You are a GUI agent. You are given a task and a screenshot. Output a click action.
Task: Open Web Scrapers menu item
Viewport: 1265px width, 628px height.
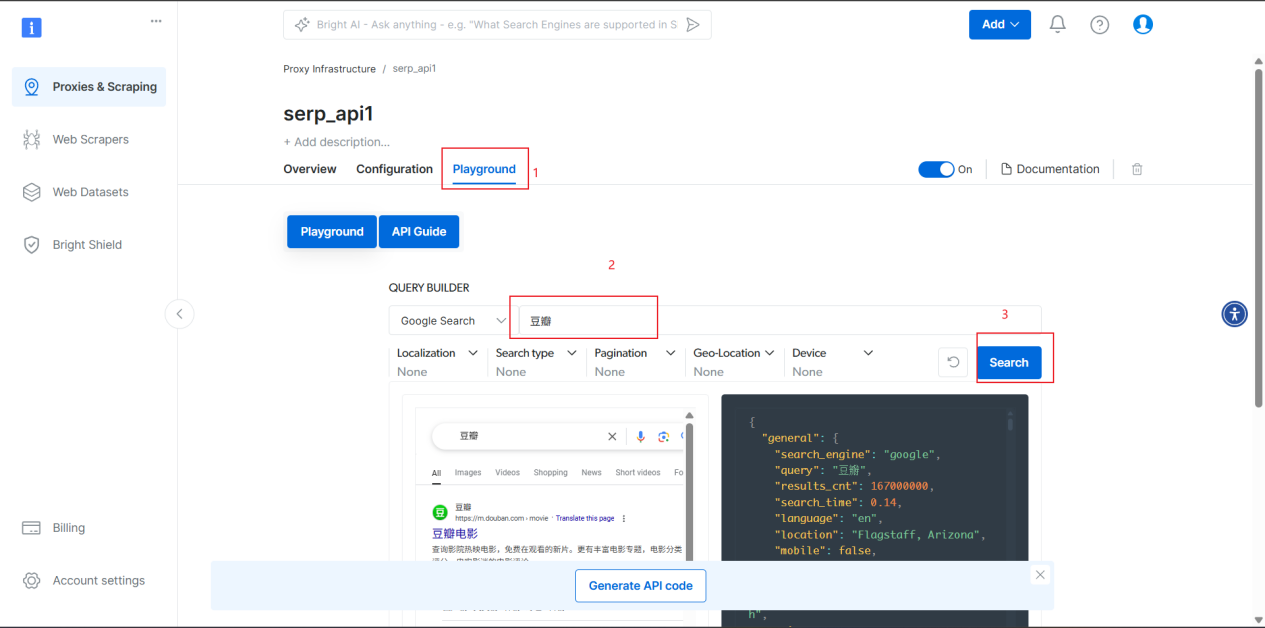pyautogui.click(x=89, y=139)
